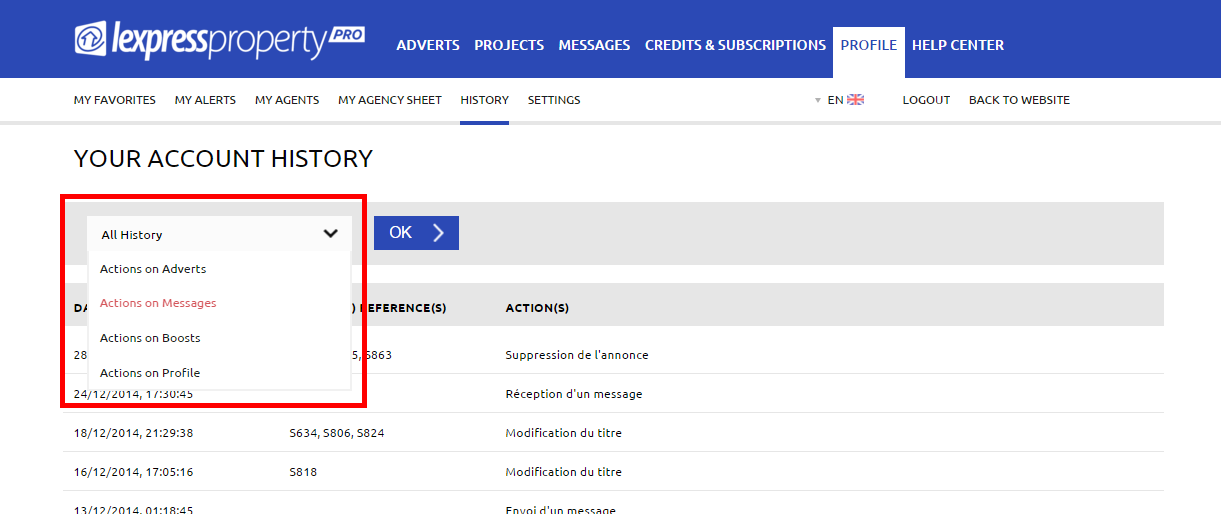1221x514 pixels.
Task: Open the All History dropdown
Action: tap(219, 234)
